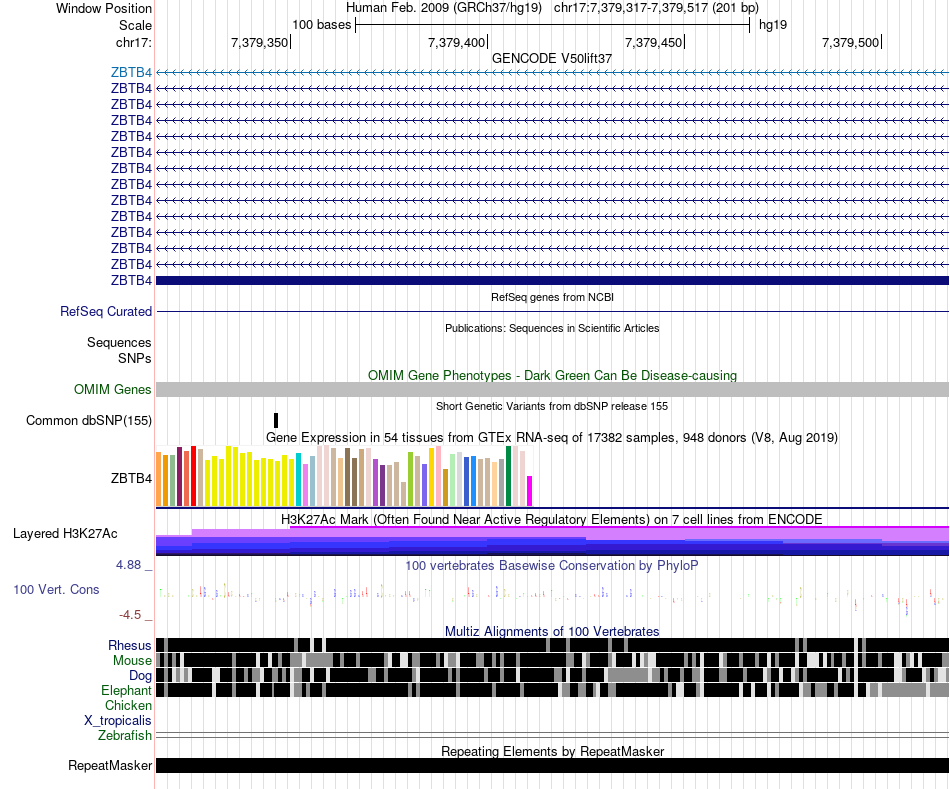Click the Zebrafish species label

coord(125,736)
